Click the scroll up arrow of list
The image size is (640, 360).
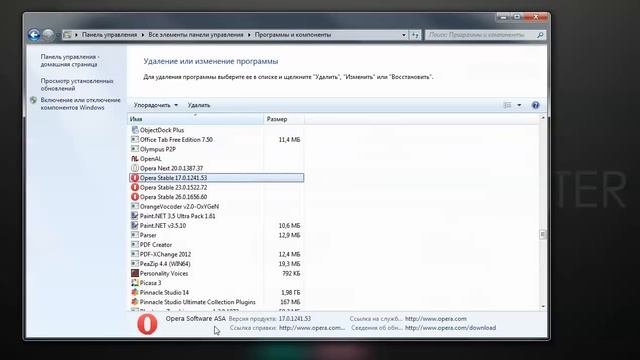[542, 118]
